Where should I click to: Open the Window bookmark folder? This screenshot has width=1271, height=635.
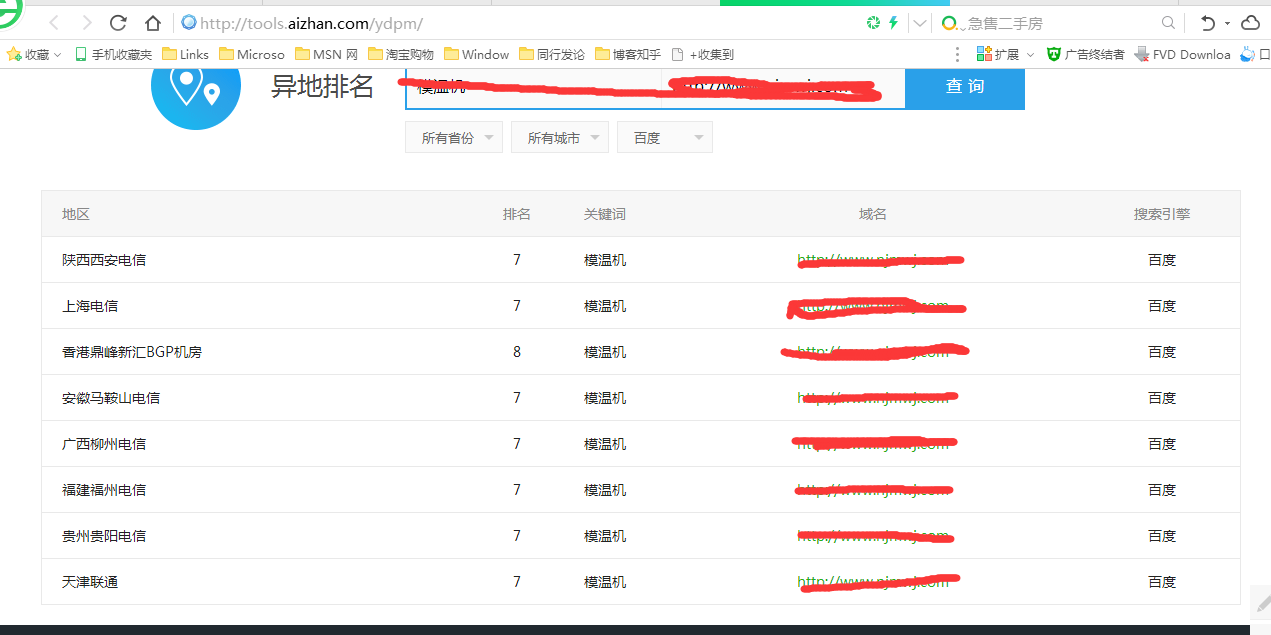pos(477,54)
